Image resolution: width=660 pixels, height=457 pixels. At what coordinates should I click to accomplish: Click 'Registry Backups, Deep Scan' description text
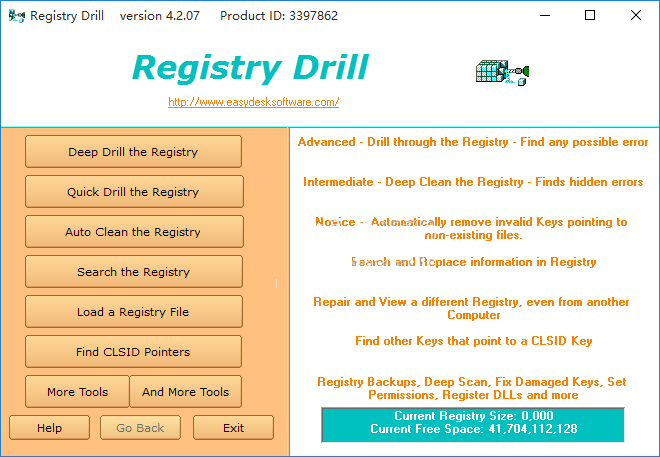tap(472, 388)
